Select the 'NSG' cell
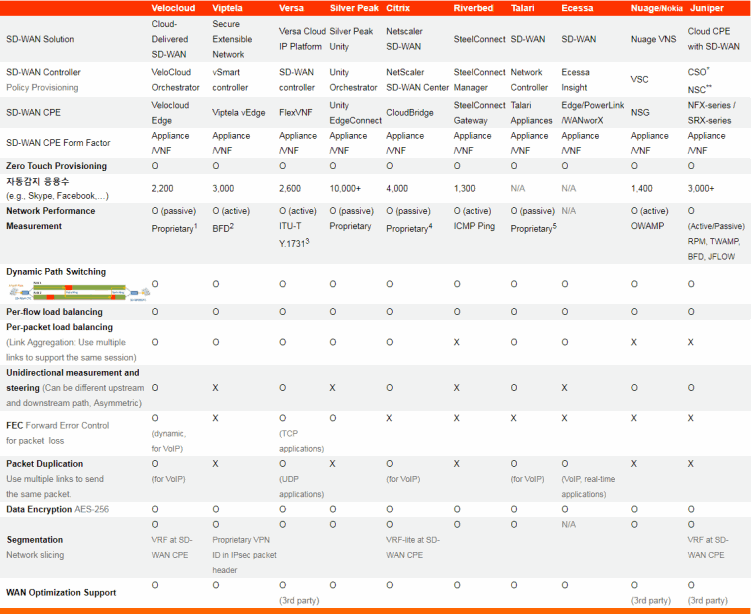The image size is (751, 614). tap(640, 113)
